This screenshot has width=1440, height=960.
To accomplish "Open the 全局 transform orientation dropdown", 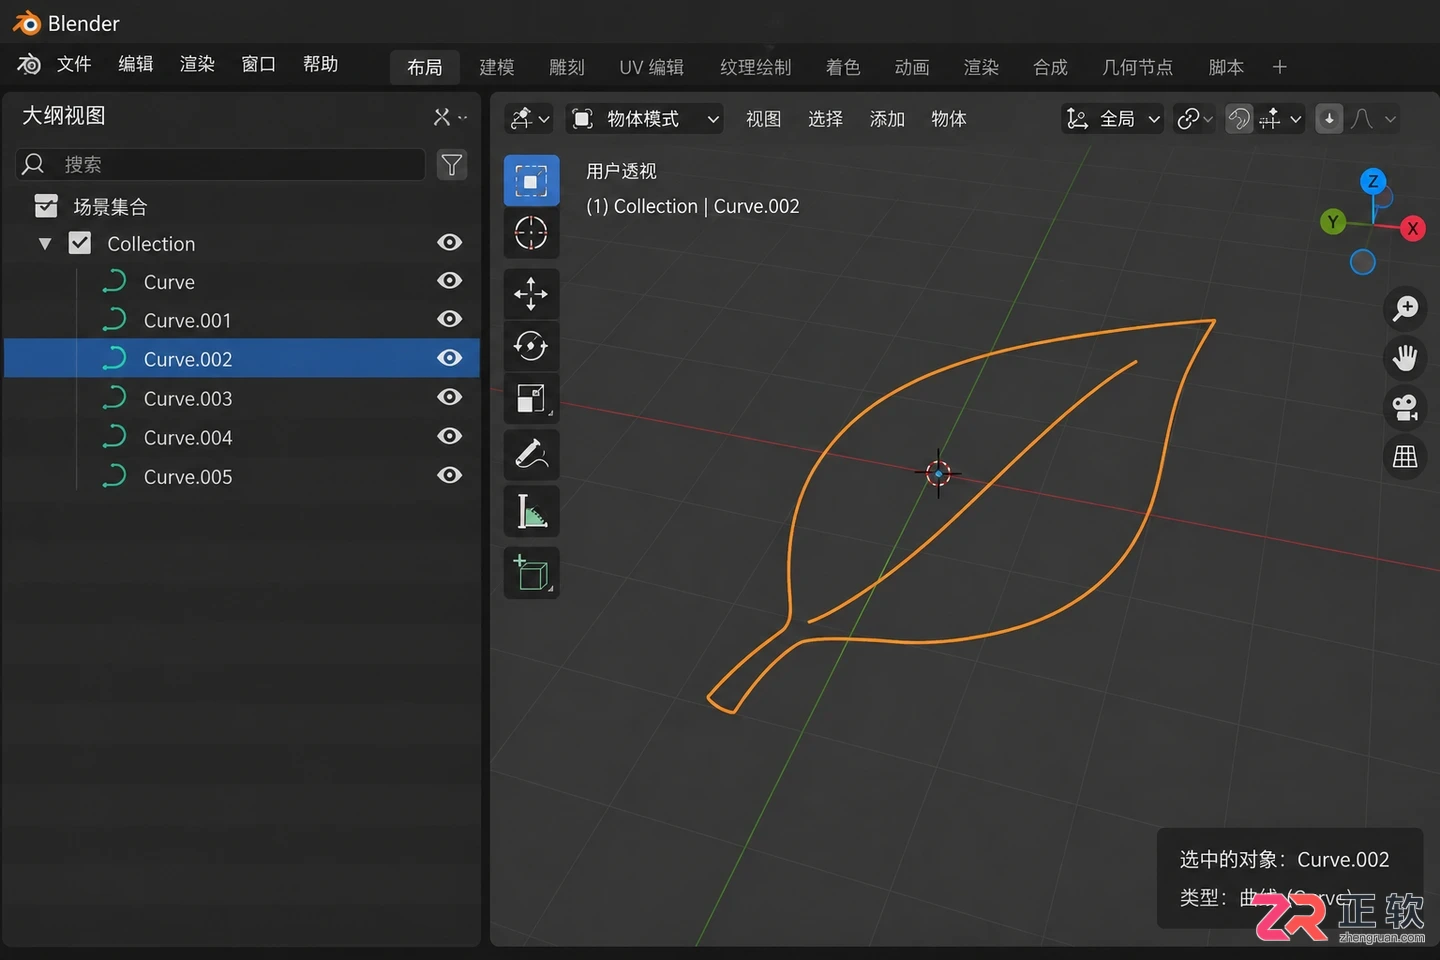I will tap(1112, 119).
